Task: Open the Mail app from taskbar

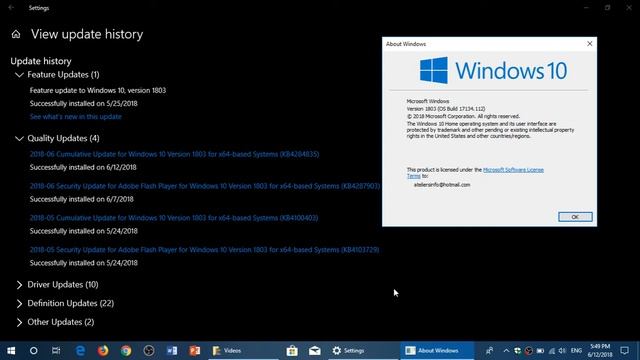Action: pos(315,351)
